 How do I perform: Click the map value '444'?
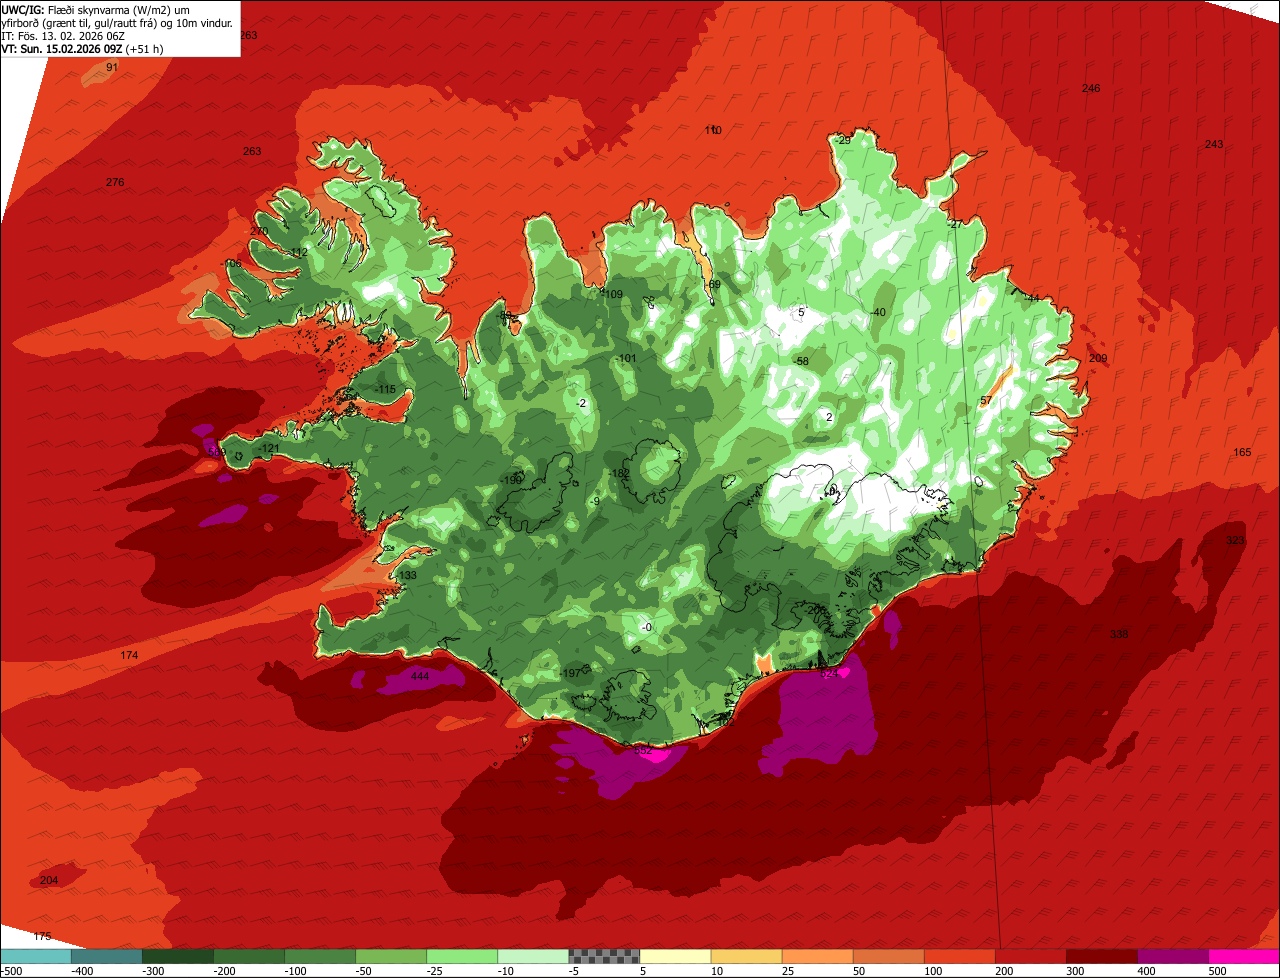click(x=420, y=677)
